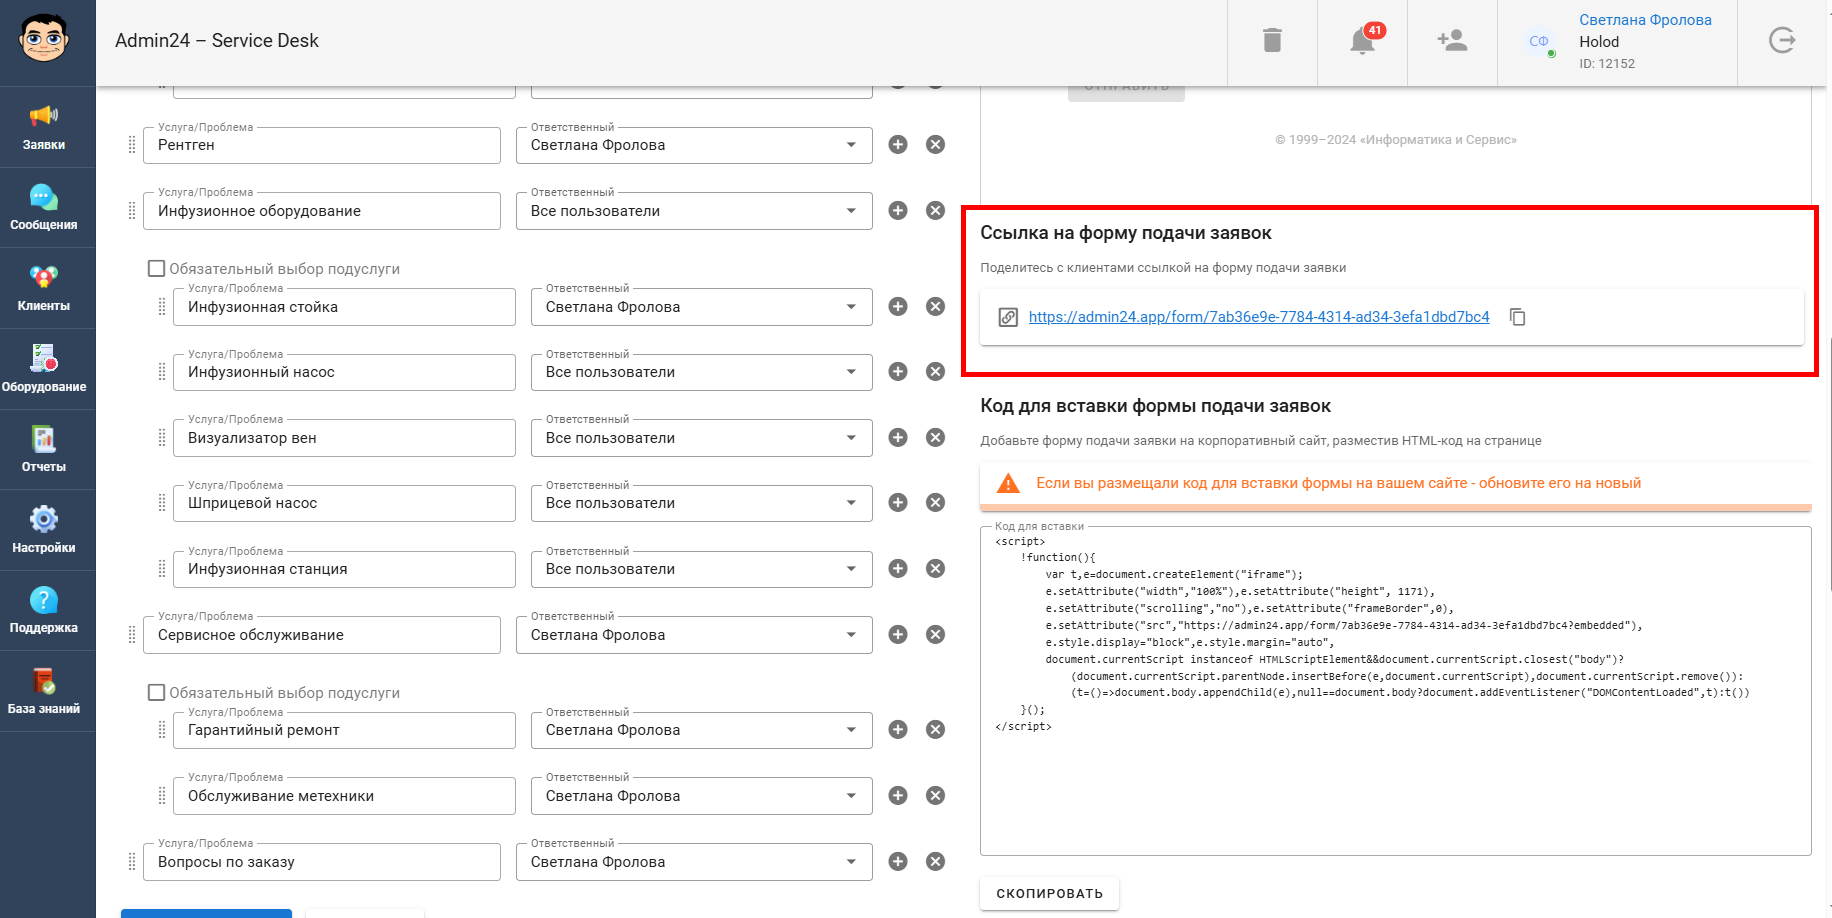Open Поддержка in the sidebar
The image size is (1832, 918).
tap(44, 611)
